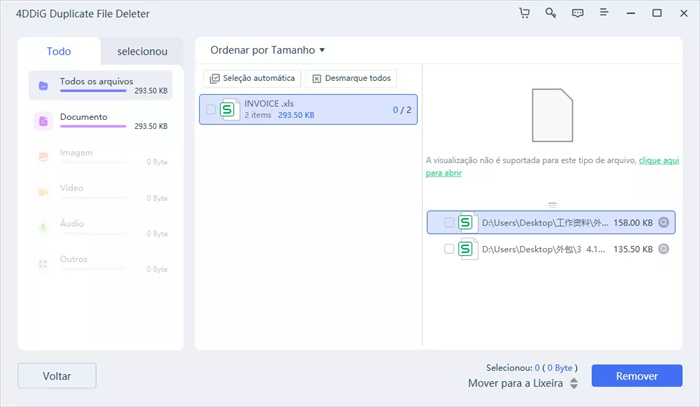Open the shopping cart icon
This screenshot has height=407, width=700.
click(525, 13)
